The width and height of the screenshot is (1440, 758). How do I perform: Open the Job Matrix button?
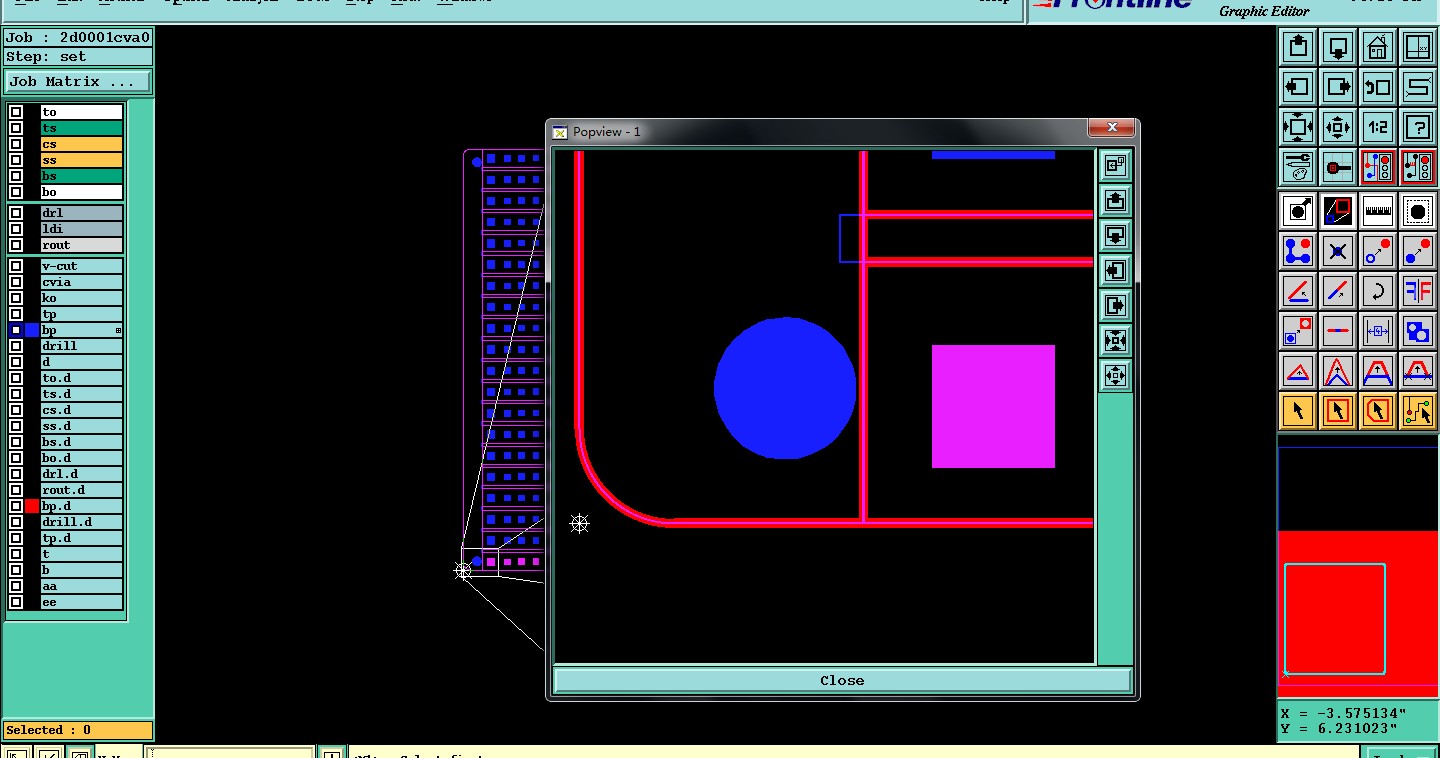pyautogui.click(x=78, y=82)
